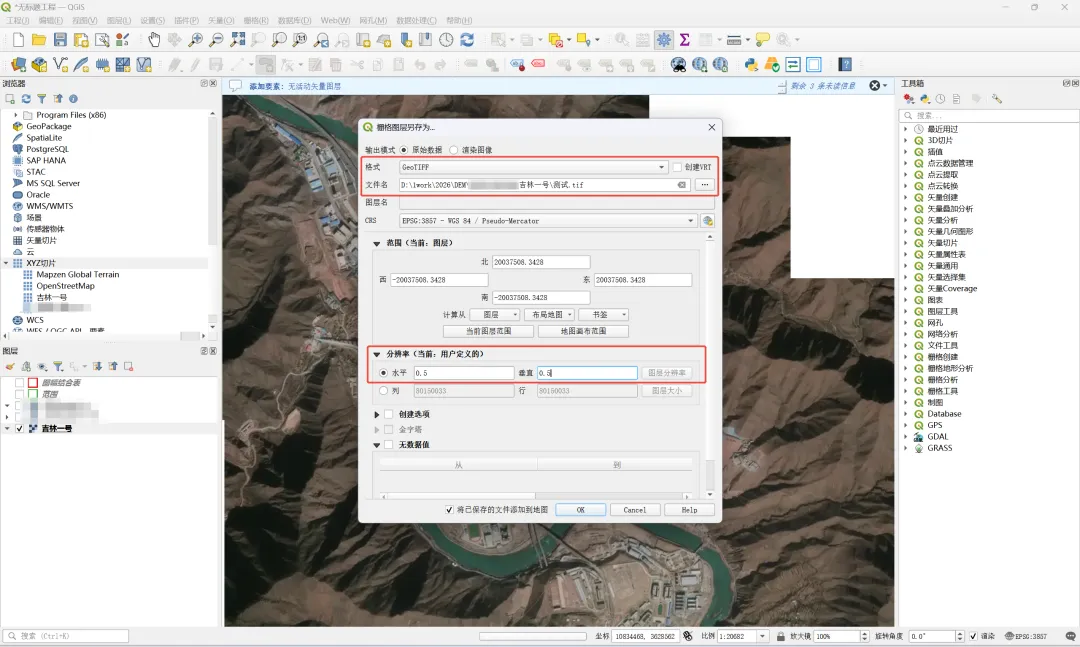Open the 图层 calculate-from dropdown

(495, 314)
